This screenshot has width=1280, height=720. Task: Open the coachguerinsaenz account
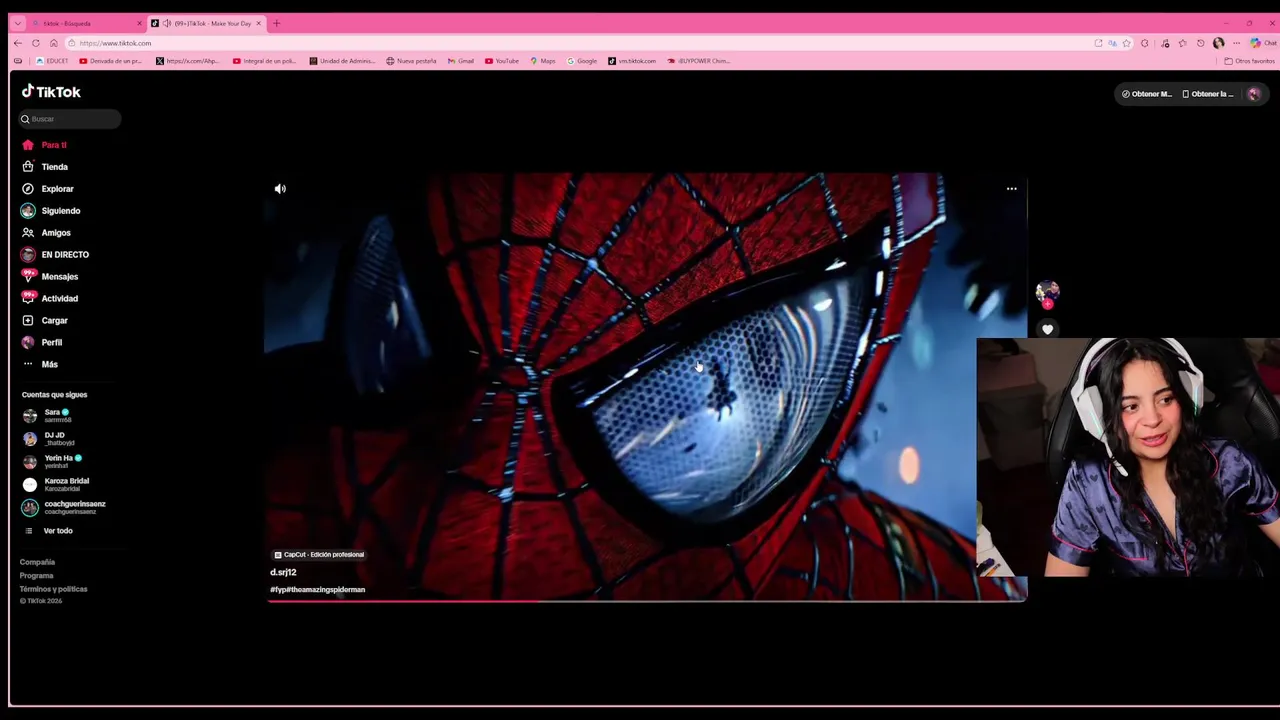point(64,507)
